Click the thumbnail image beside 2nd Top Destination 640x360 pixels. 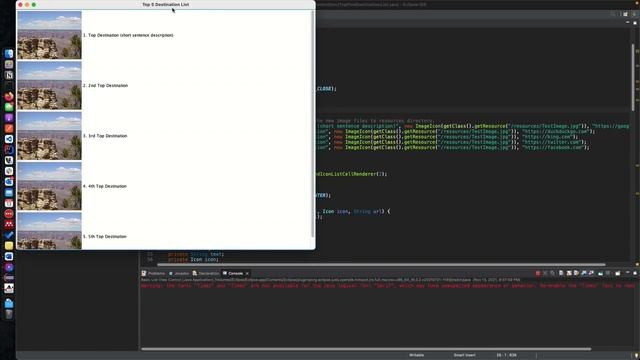click(49, 85)
